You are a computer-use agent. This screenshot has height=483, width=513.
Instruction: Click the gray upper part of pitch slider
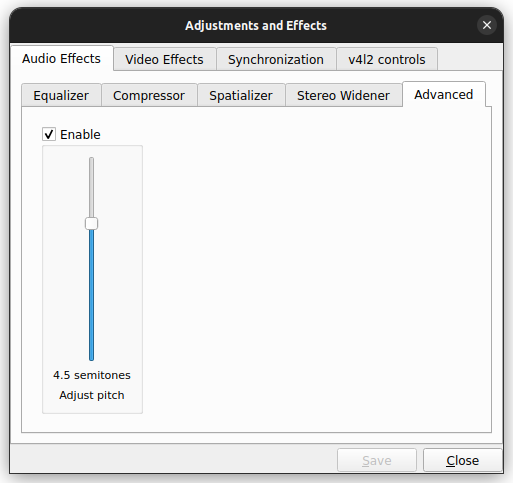click(91, 187)
